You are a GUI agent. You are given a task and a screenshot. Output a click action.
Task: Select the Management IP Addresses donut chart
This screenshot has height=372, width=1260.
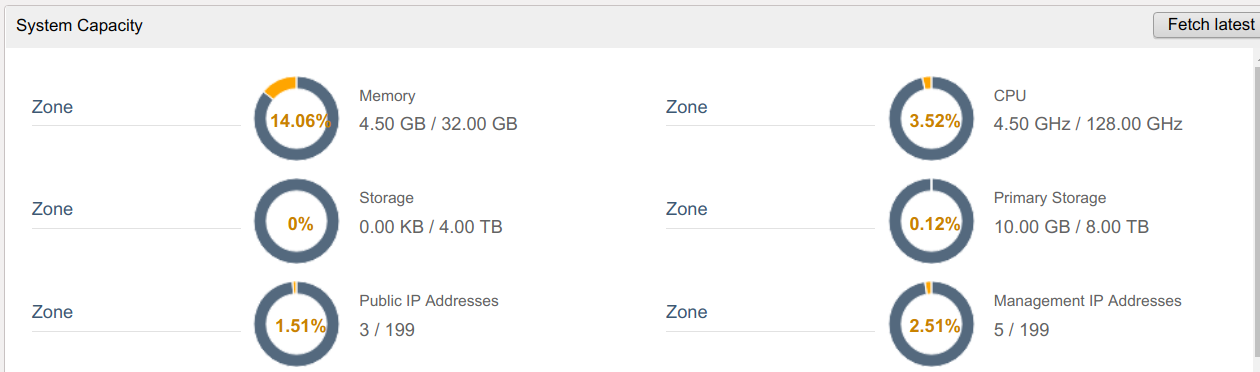click(932, 324)
